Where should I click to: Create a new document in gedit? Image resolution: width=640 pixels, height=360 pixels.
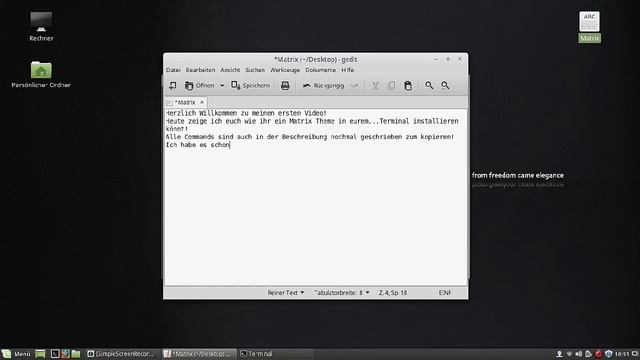(173, 85)
